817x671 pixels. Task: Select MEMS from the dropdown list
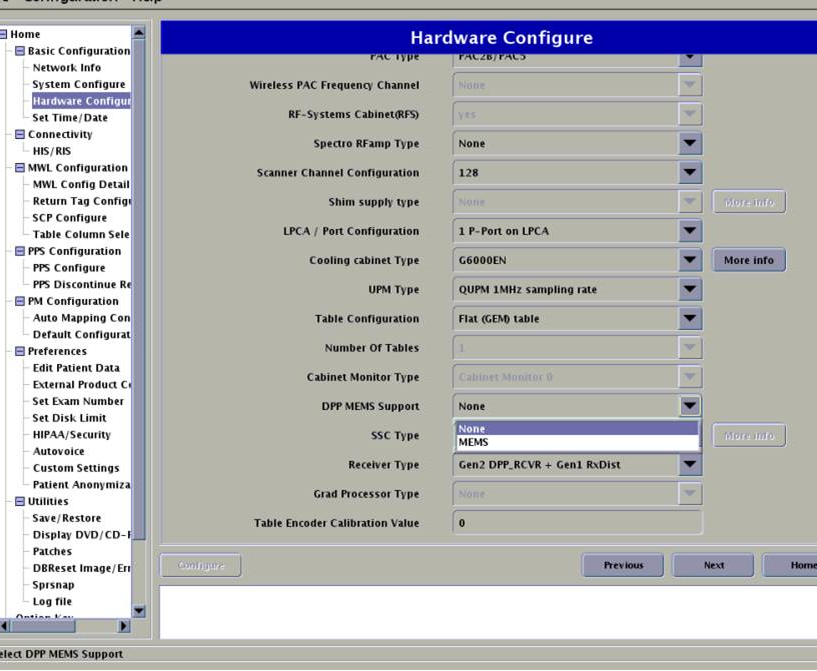point(576,442)
